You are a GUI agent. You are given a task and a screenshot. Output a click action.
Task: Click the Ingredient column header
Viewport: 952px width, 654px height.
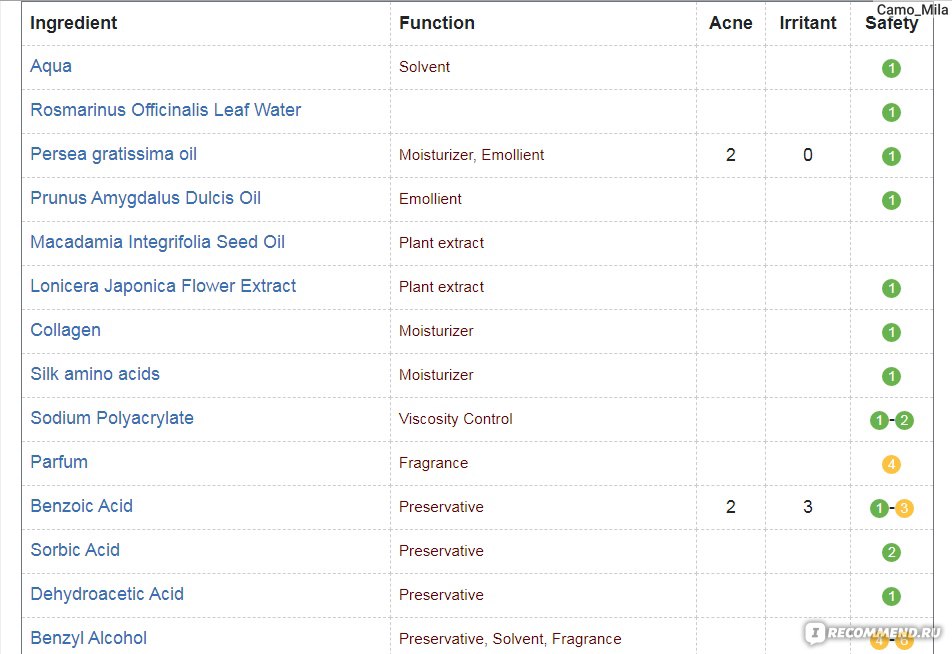[73, 23]
